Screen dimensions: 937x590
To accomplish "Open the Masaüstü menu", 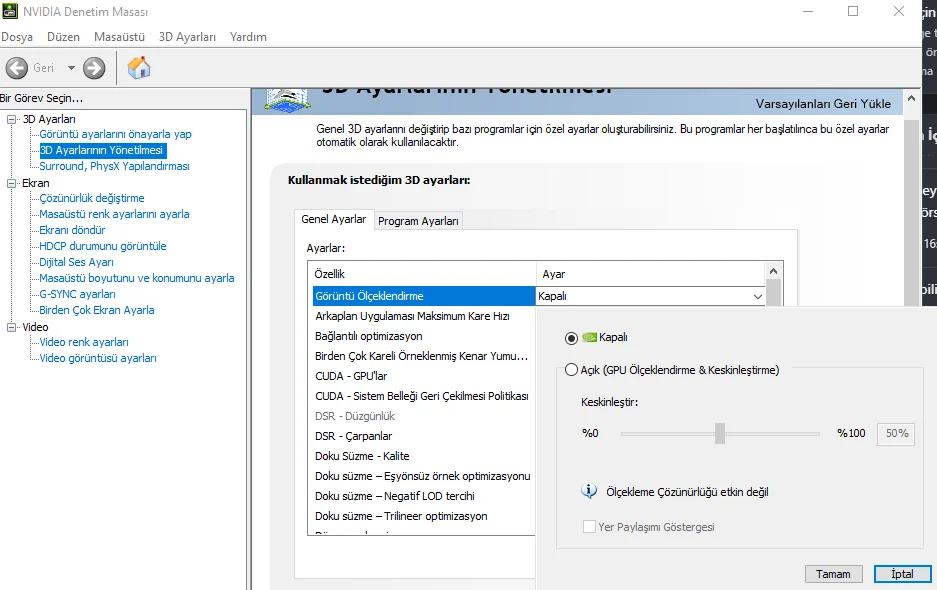I will pyautogui.click(x=120, y=37).
